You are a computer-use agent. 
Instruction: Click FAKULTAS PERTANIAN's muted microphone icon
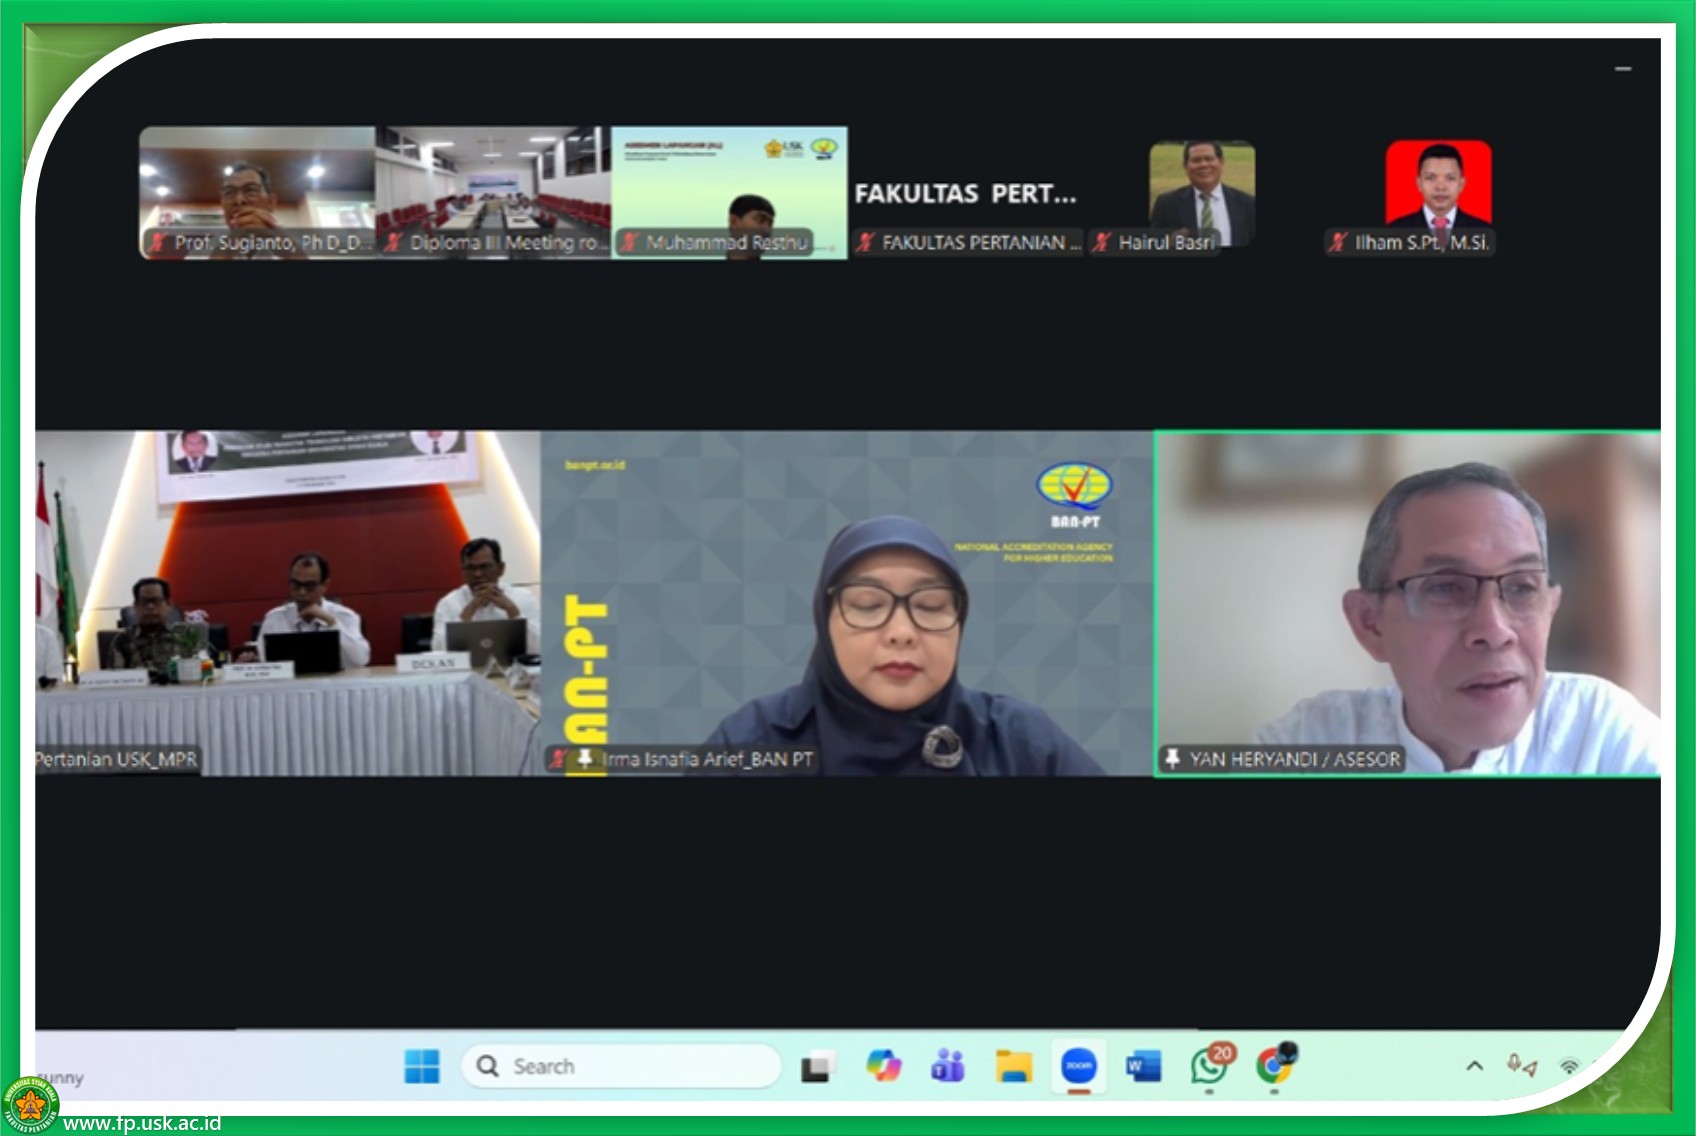pyautogui.click(x=866, y=242)
